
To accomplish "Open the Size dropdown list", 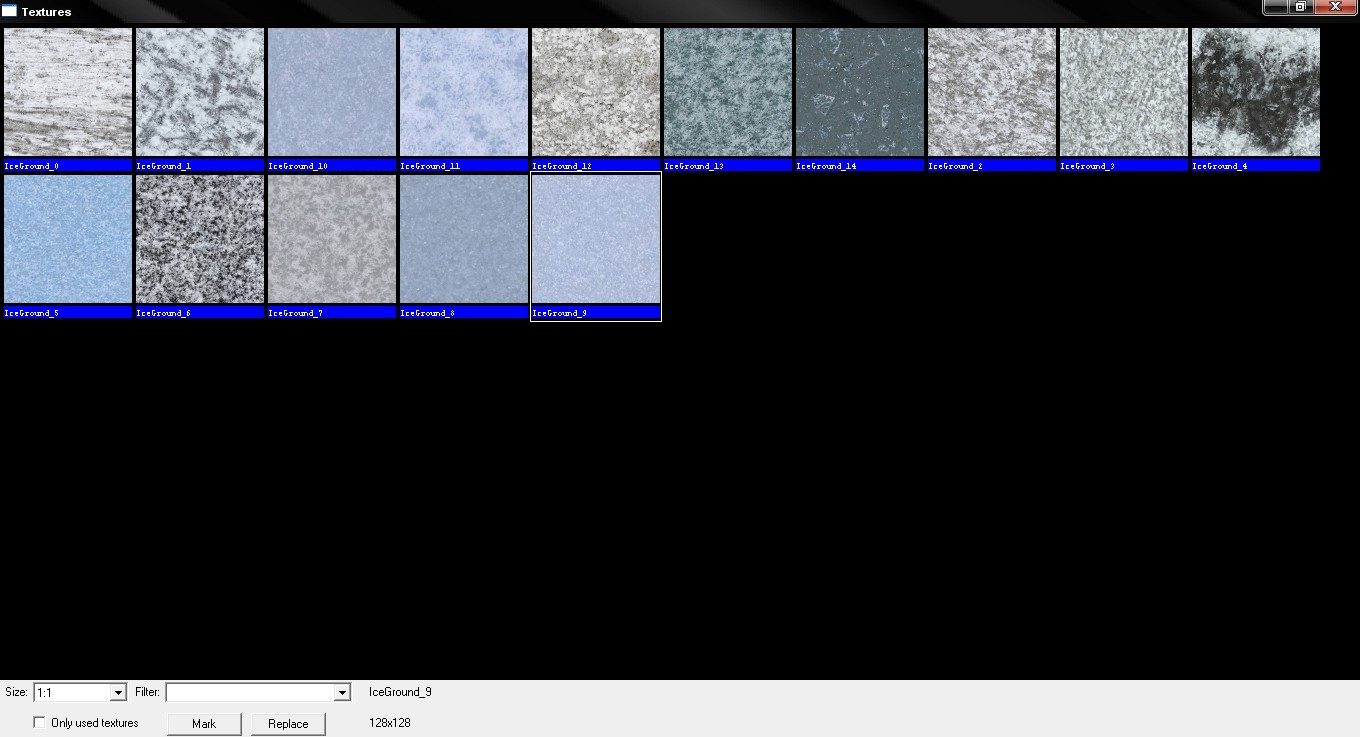I will tap(118, 692).
